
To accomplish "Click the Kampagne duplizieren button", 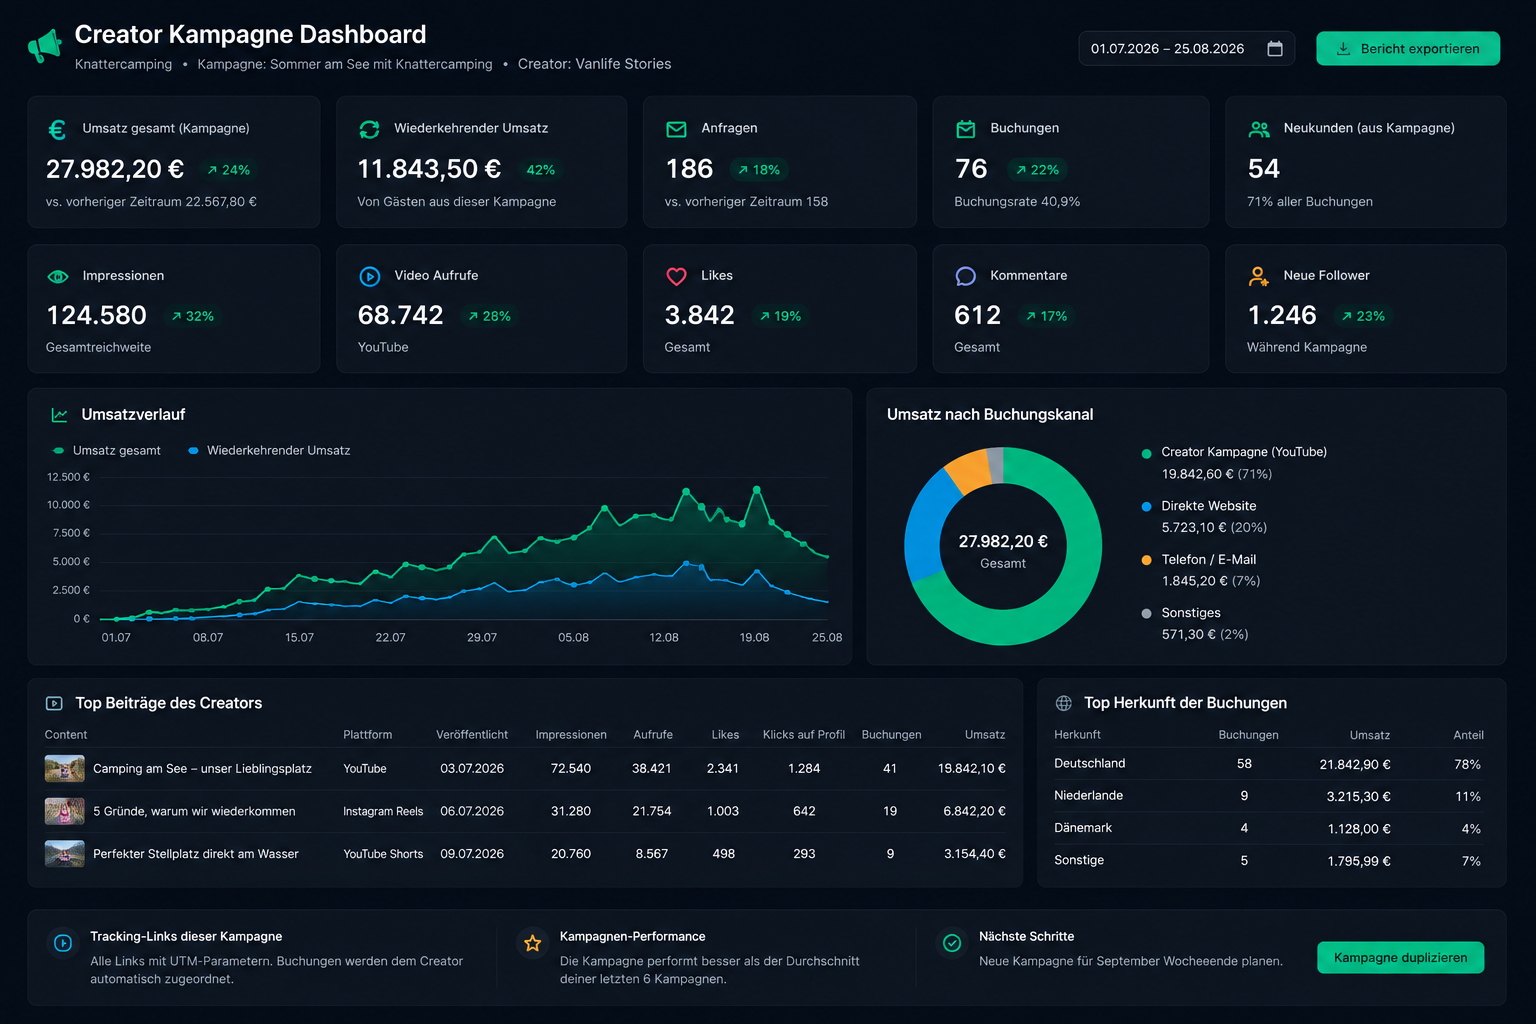I will click(1400, 958).
